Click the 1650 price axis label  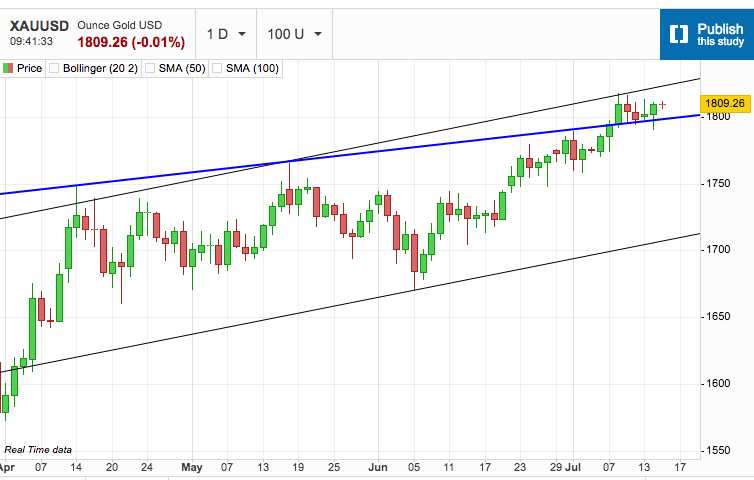tap(718, 316)
